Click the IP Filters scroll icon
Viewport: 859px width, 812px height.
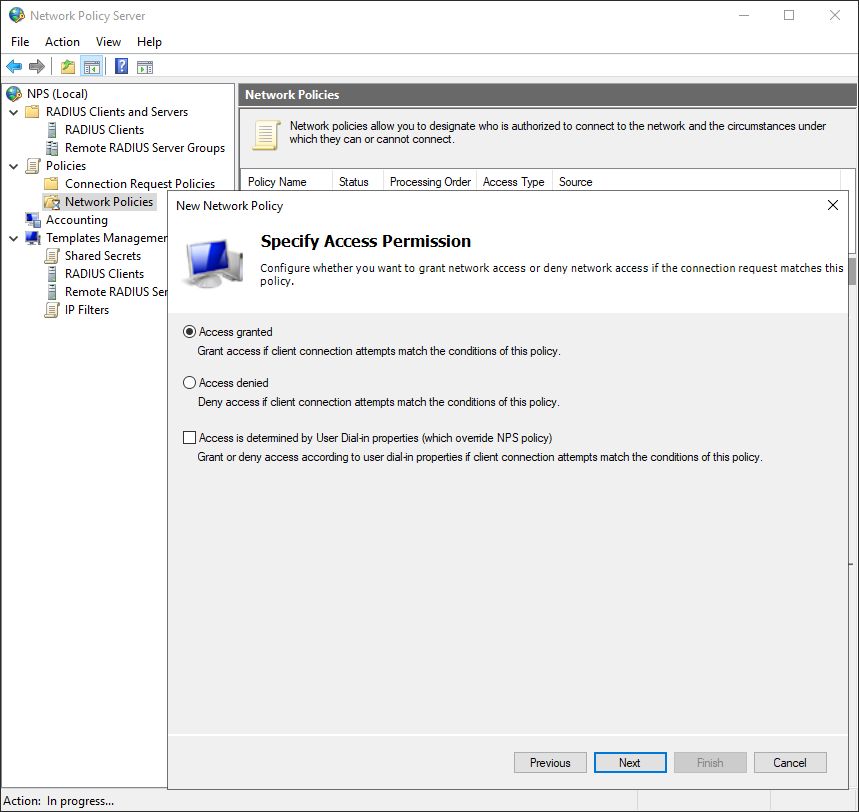pos(52,310)
